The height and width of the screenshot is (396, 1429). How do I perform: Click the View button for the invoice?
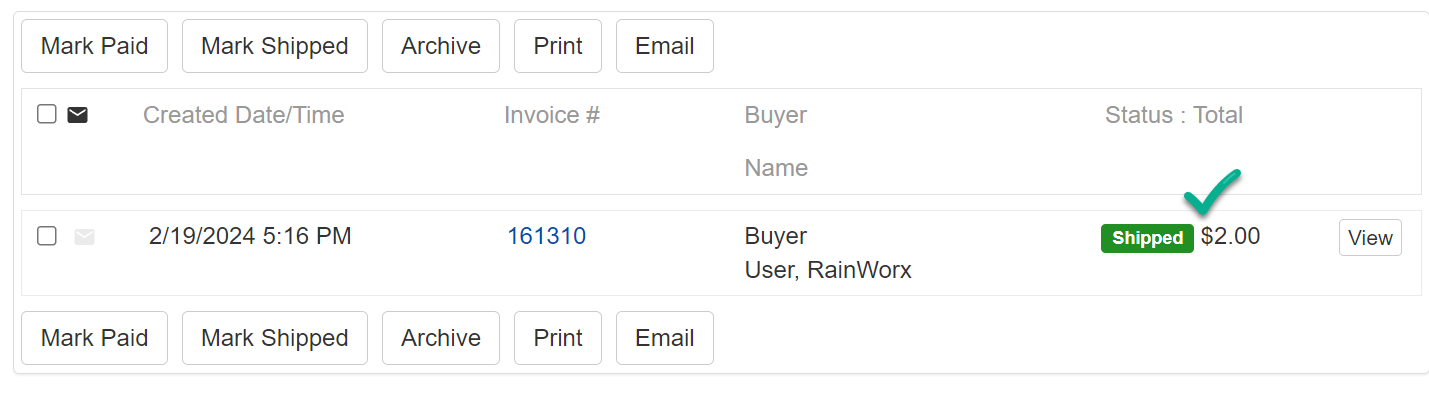pos(1370,238)
